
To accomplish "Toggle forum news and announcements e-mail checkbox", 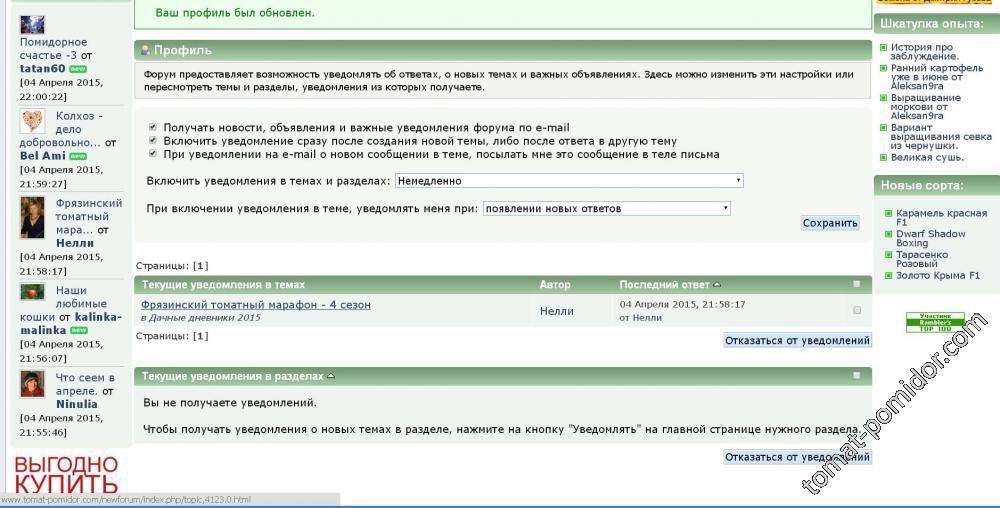I will (x=153, y=128).
